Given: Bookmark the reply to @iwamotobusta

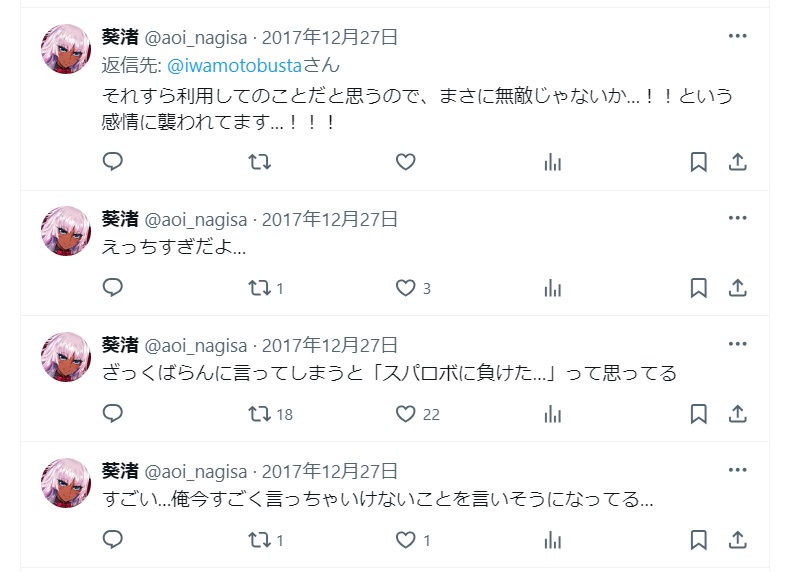Looking at the screenshot, I should pos(698,162).
